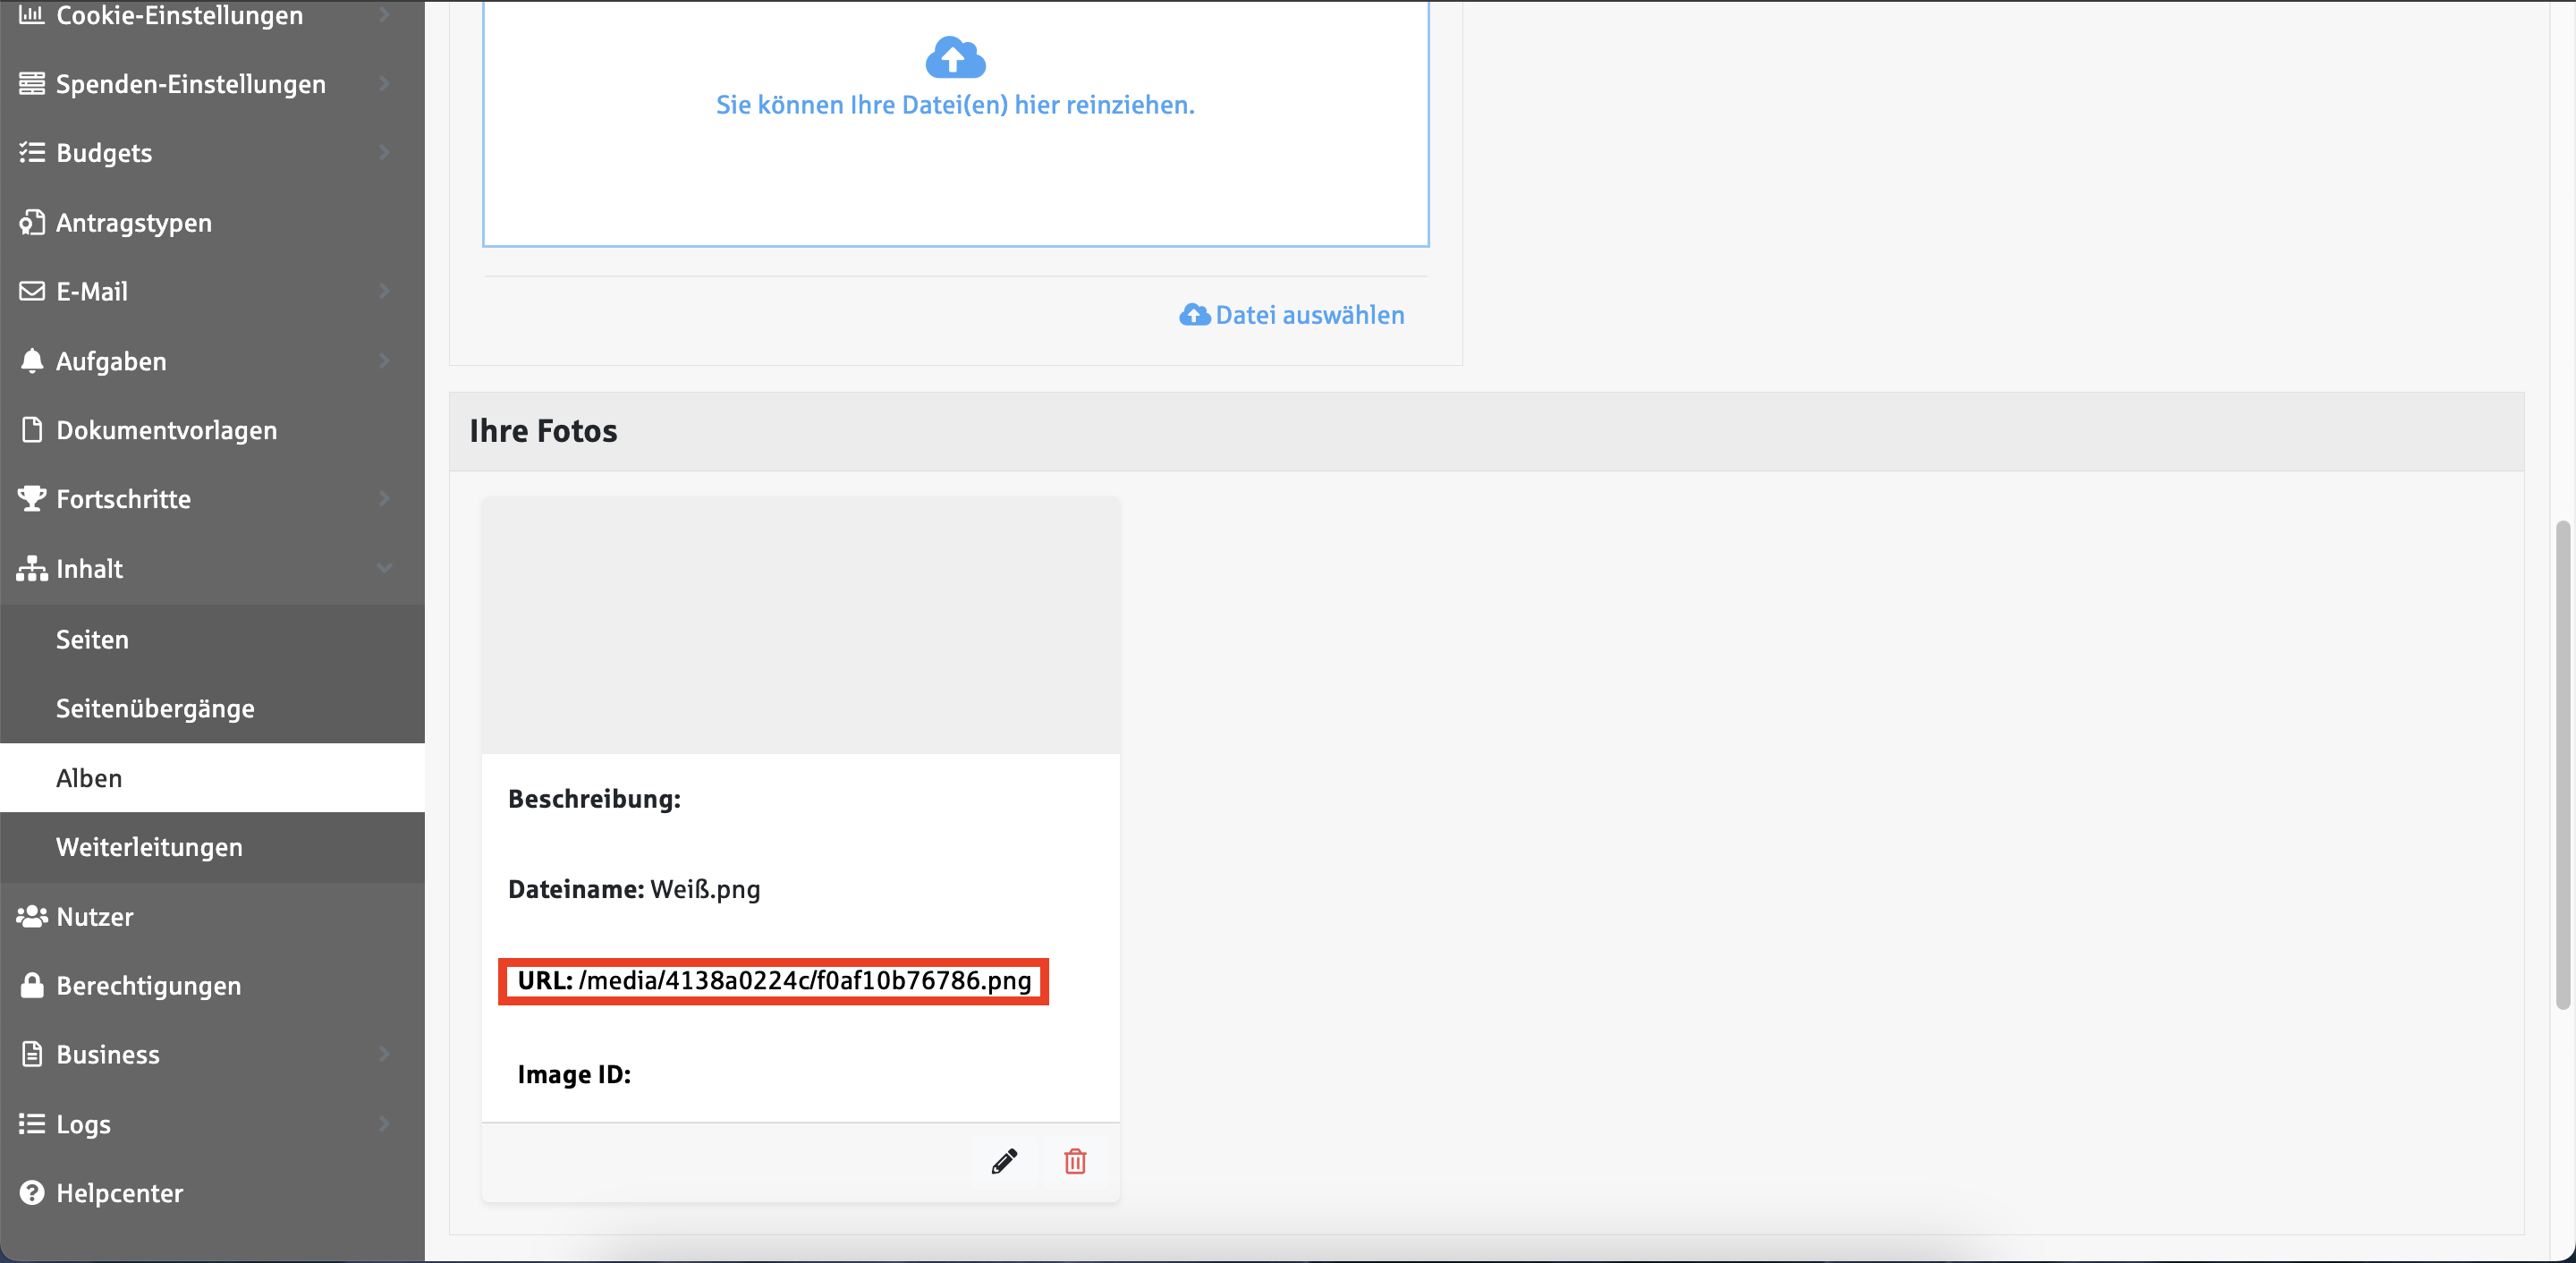The width and height of the screenshot is (2576, 1263).
Task: Click the question mark Helpcenter icon
Action: (32, 1192)
